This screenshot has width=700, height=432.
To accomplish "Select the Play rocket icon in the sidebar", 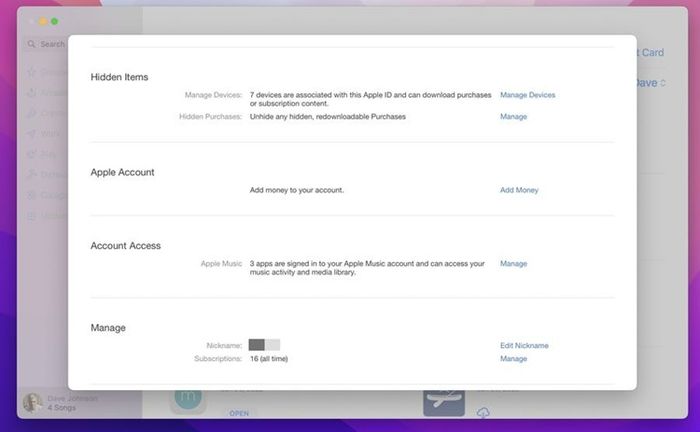I will coord(32,154).
